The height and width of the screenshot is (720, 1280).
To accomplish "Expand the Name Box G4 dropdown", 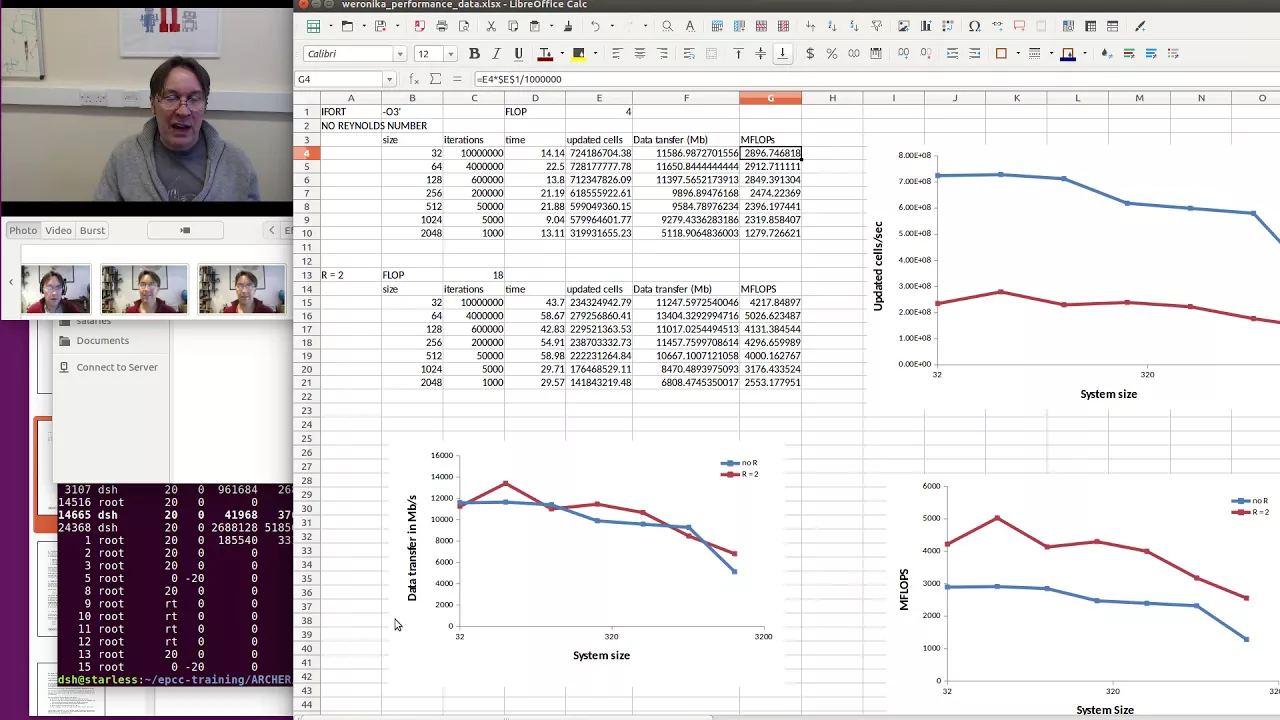I will click(389, 79).
